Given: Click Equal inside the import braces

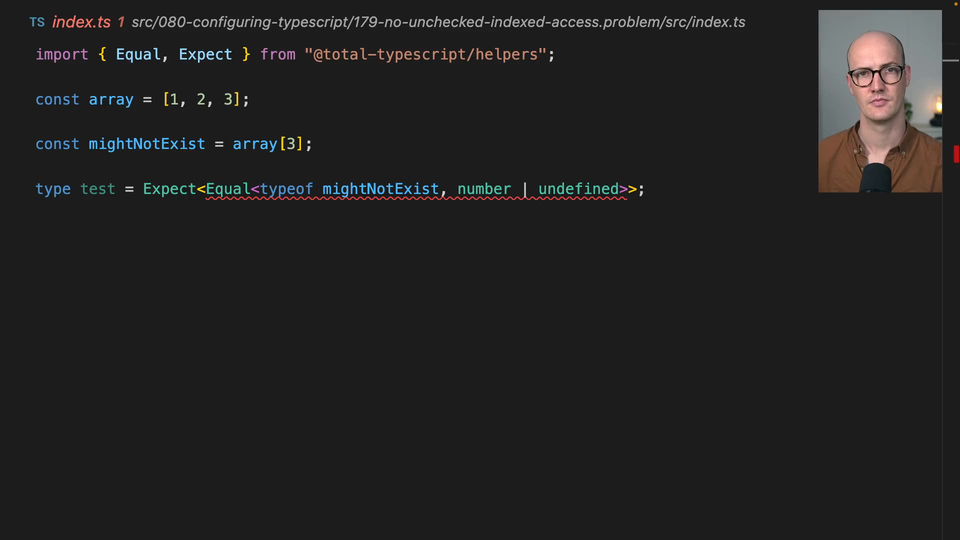Looking at the screenshot, I should tap(138, 54).
